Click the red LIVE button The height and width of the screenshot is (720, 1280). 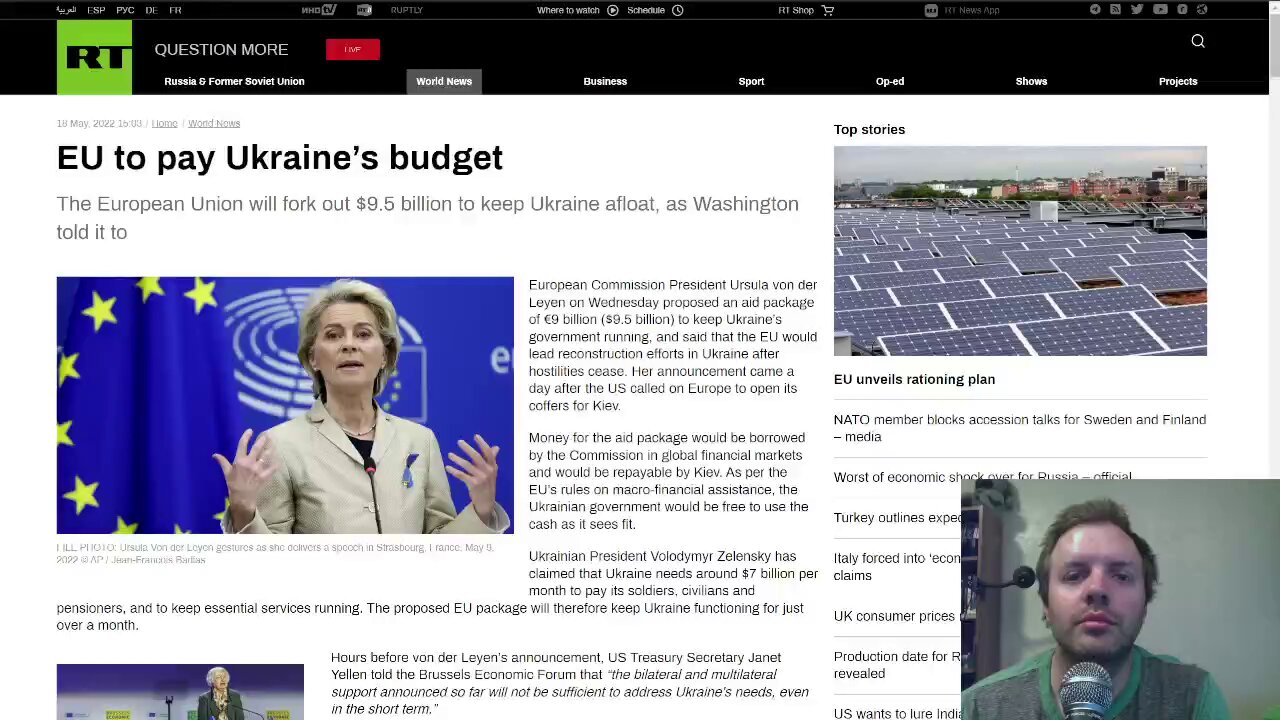(x=352, y=49)
